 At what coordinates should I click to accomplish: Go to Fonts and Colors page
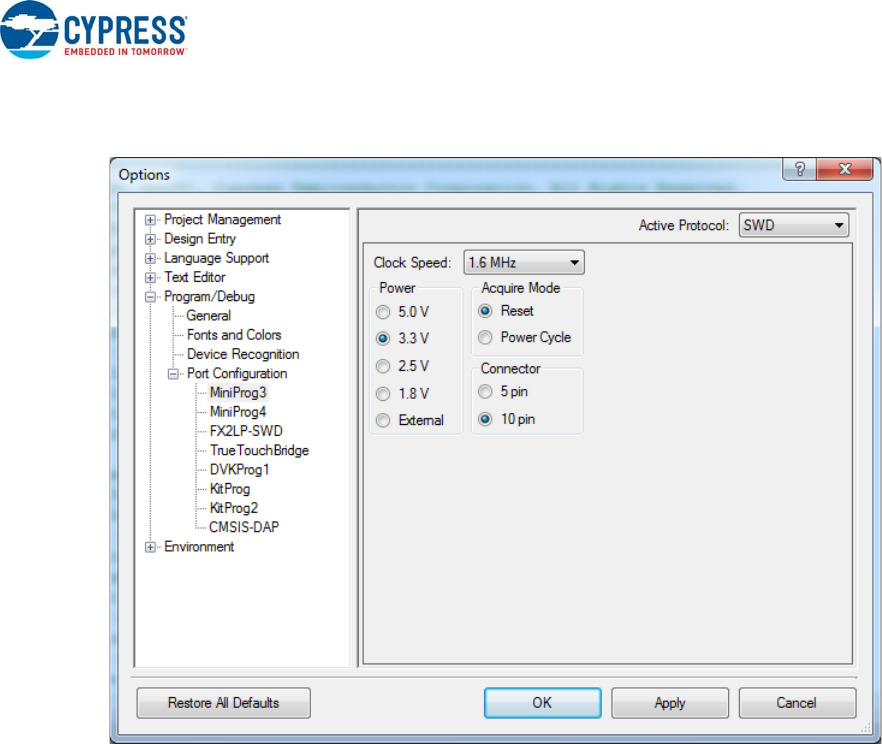pyautogui.click(x=234, y=335)
